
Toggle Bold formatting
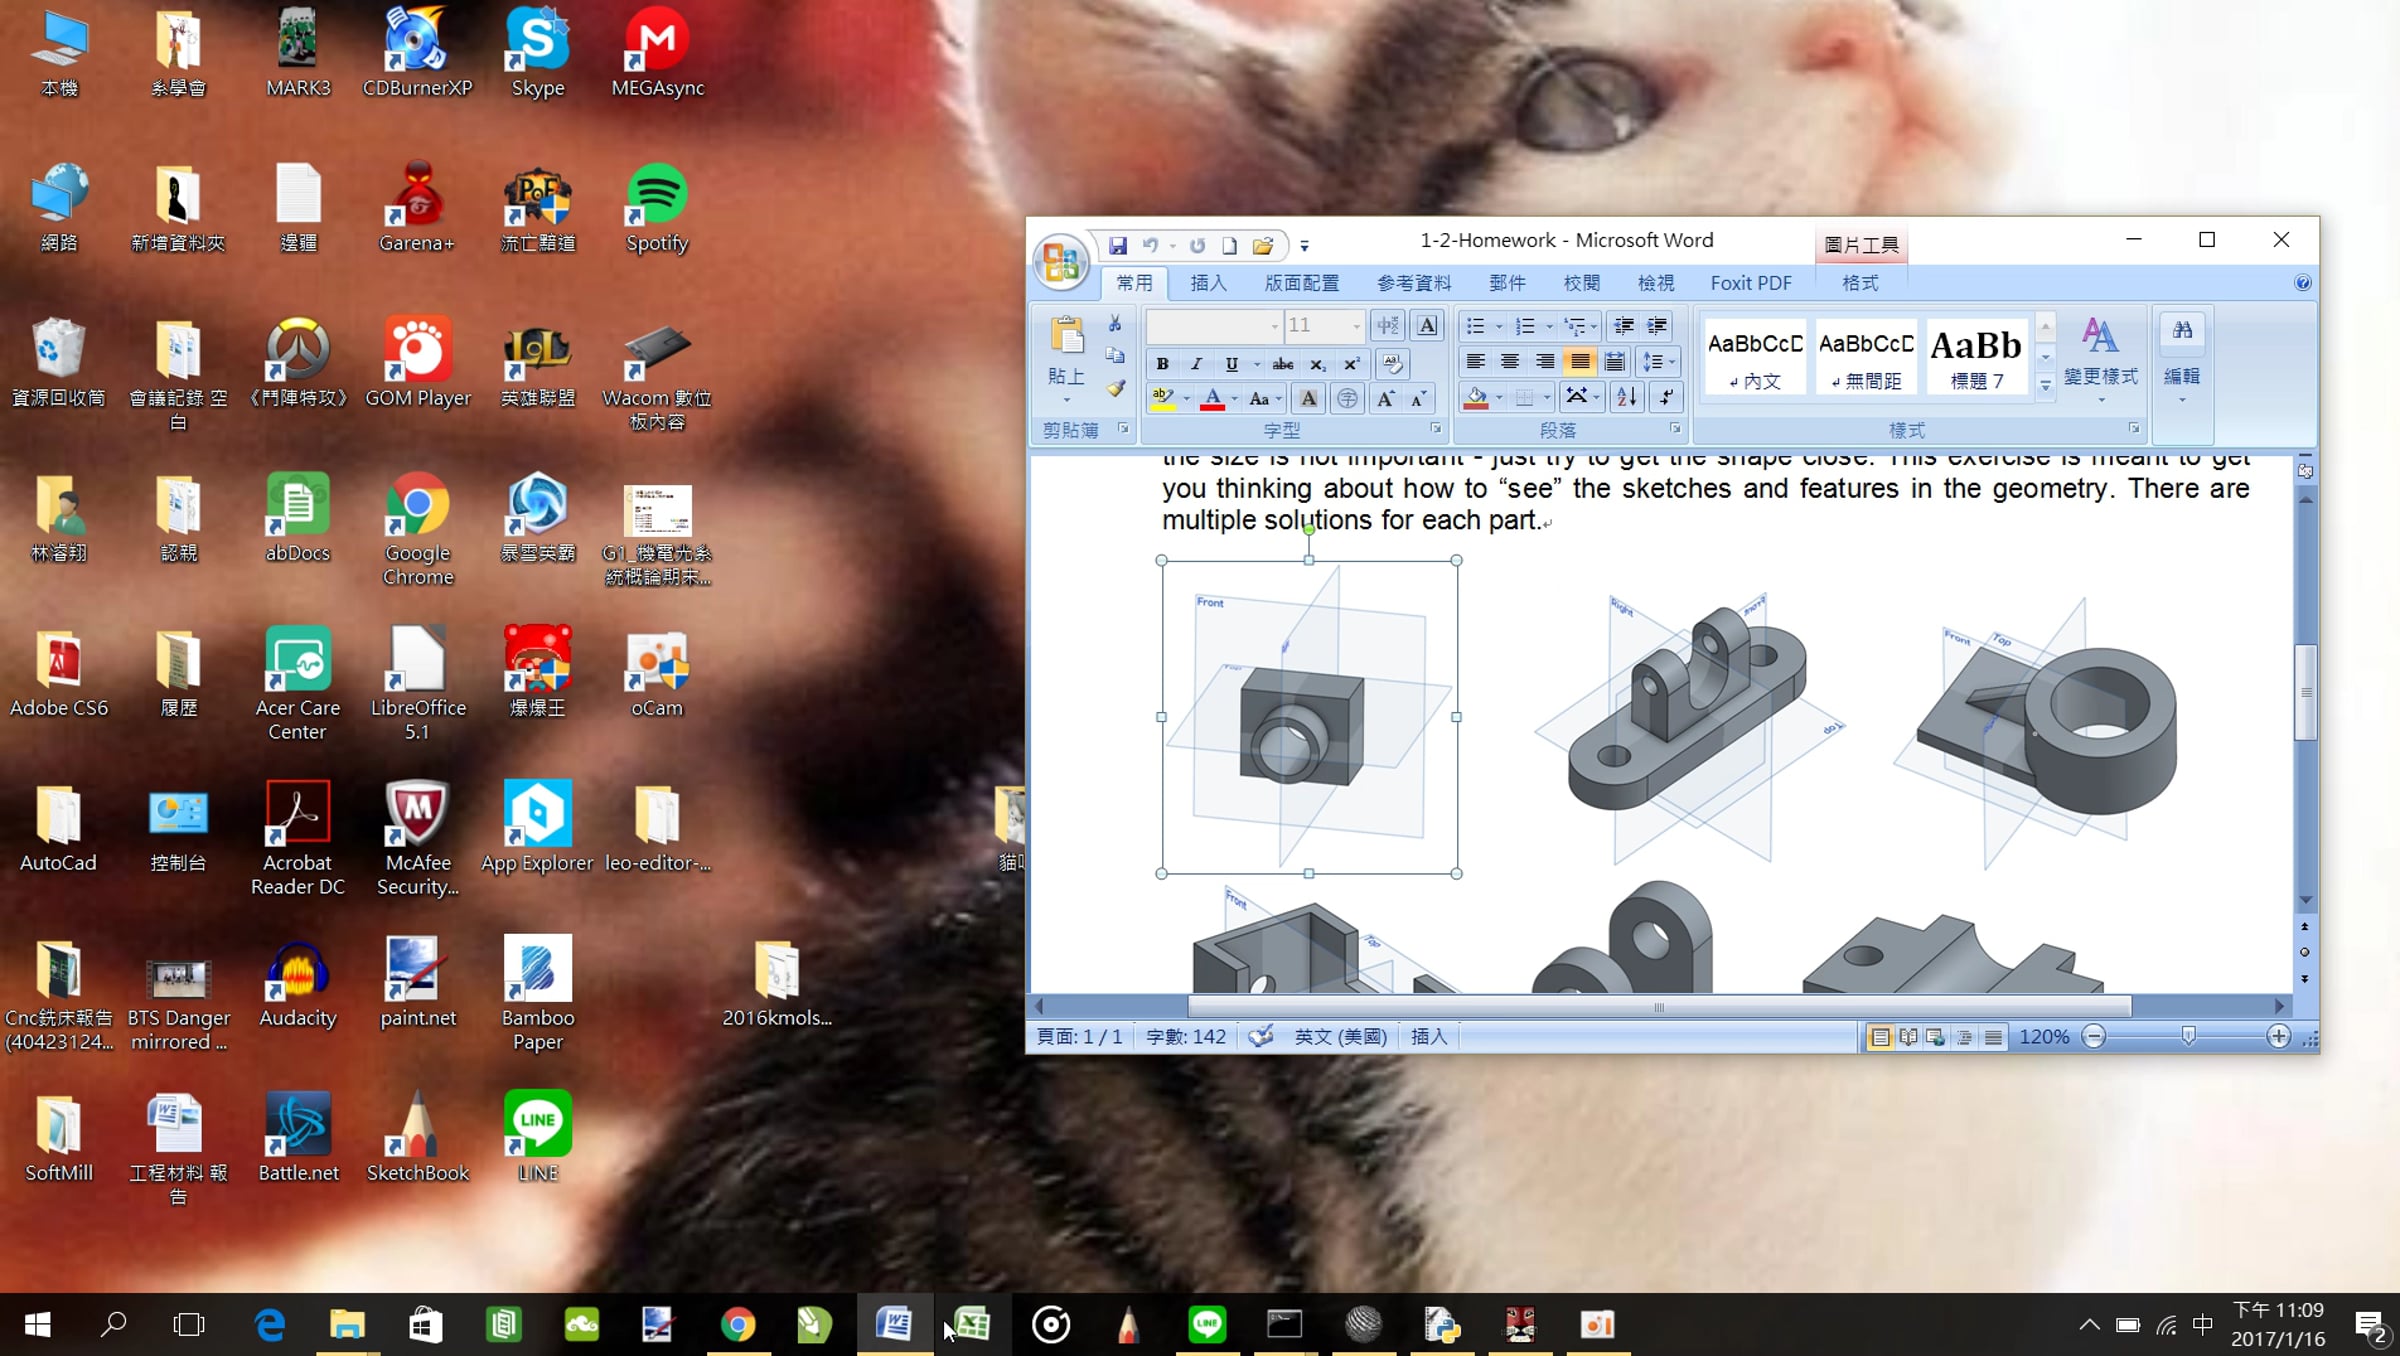[x=1162, y=364]
